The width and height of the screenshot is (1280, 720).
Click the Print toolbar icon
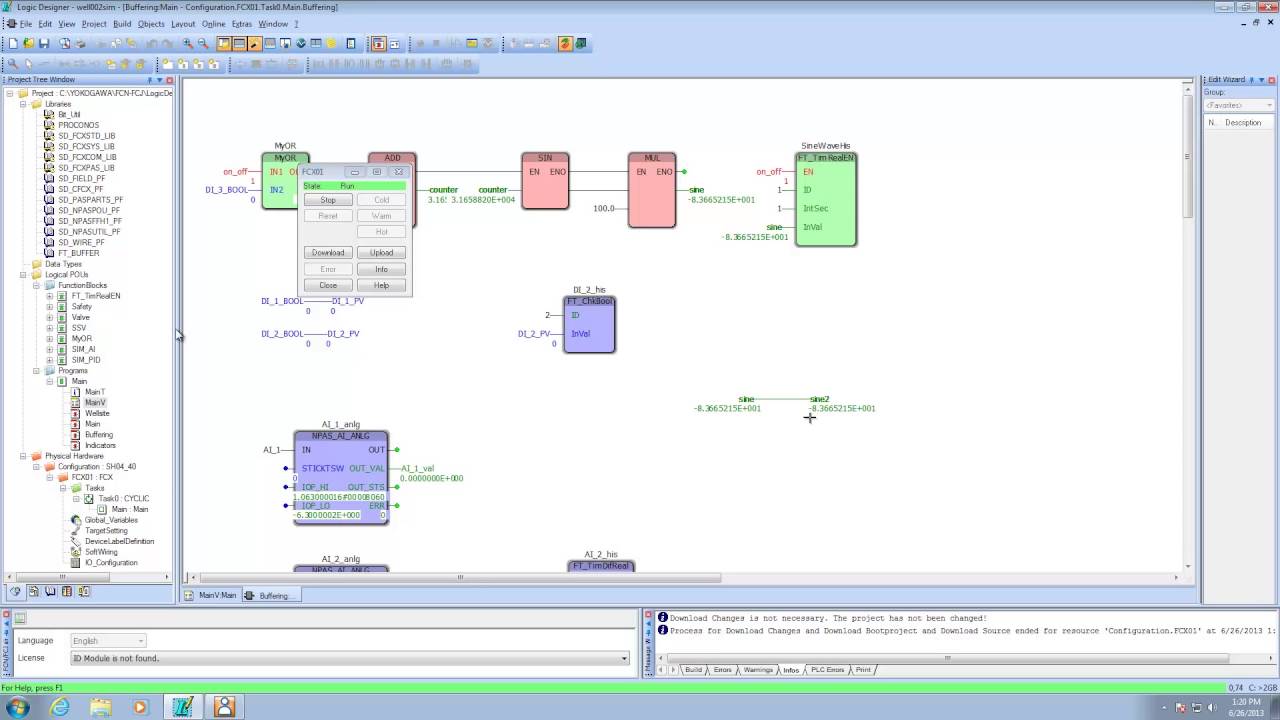[x=80, y=44]
